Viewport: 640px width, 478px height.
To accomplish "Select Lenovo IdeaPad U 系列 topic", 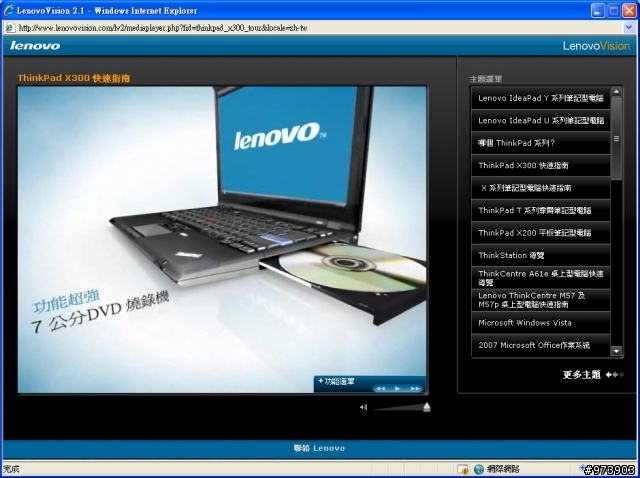I will [x=540, y=120].
